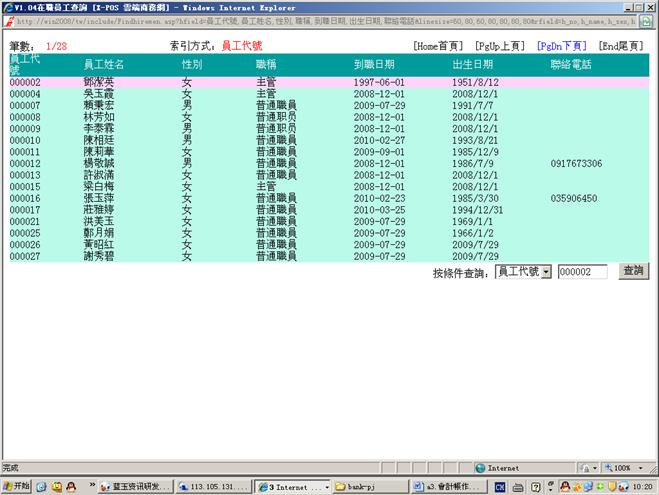
Task: Go to Home首頁 first page
Action: click(x=439, y=46)
